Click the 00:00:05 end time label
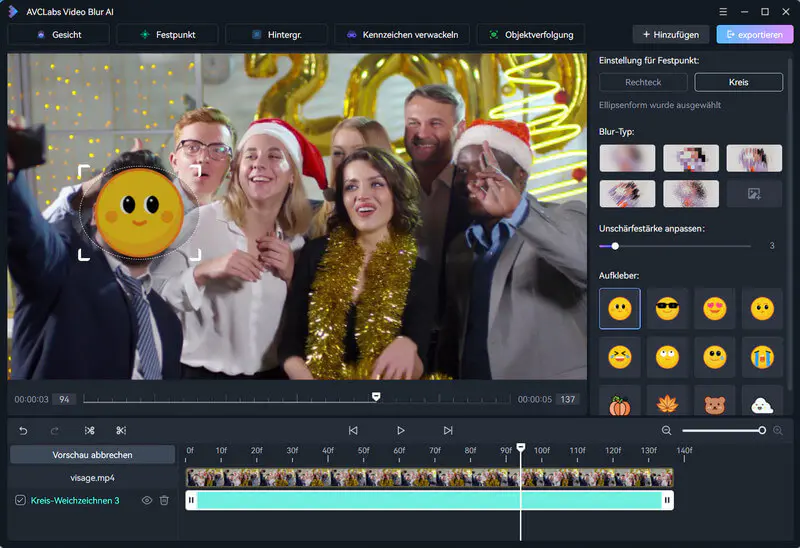The width and height of the screenshot is (800, 548). click(535, 400)
